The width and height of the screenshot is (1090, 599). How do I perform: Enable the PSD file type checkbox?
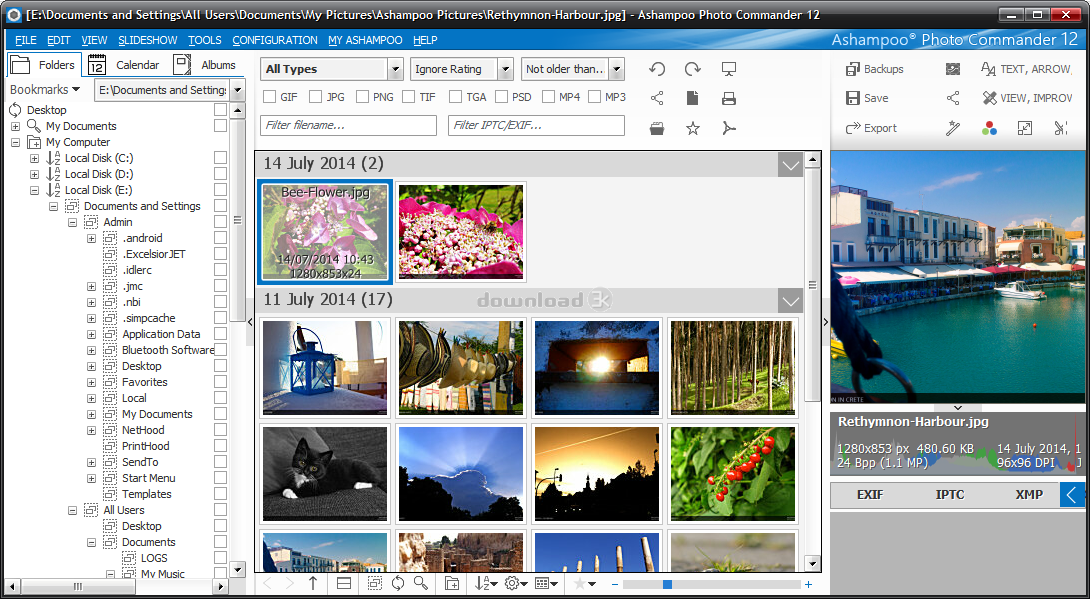click(502, 97)
